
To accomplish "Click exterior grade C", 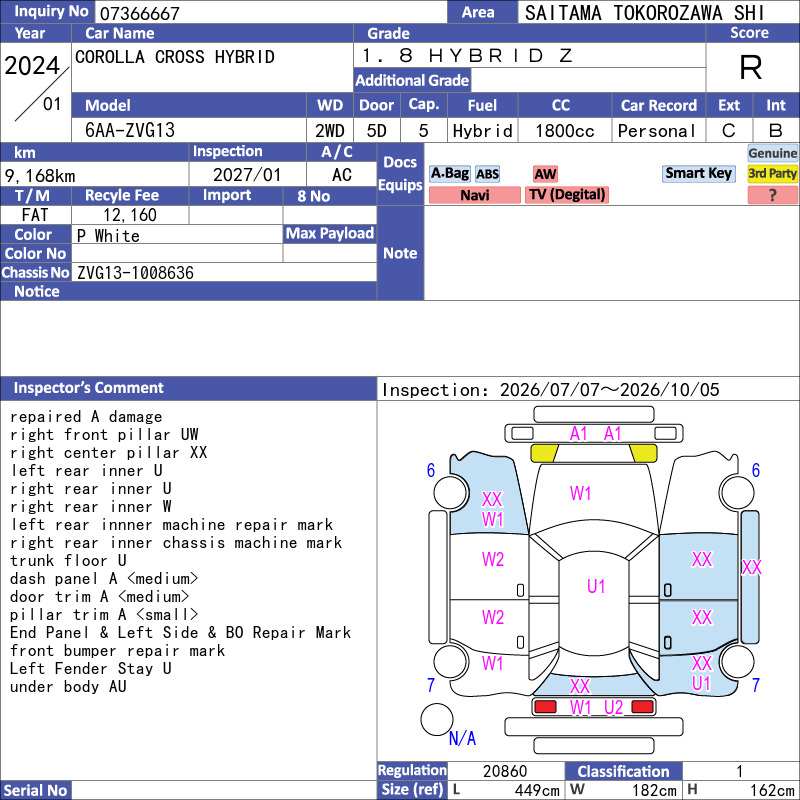I will point(729,131).
